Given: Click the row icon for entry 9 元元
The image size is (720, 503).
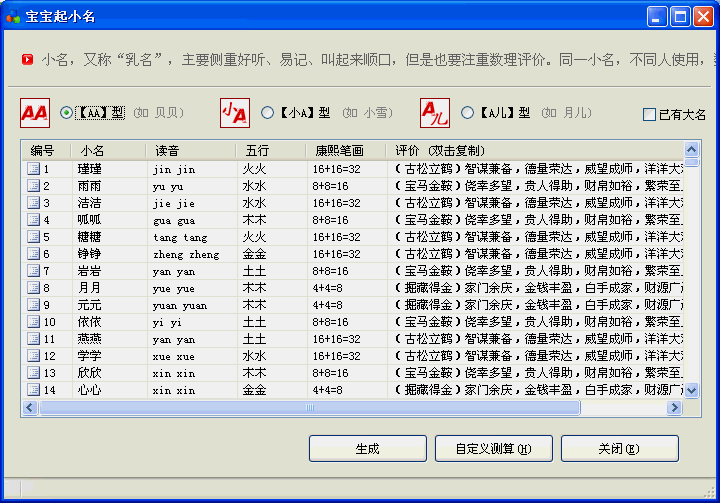Looking at the screenshot, I should (x=33, y=305).
